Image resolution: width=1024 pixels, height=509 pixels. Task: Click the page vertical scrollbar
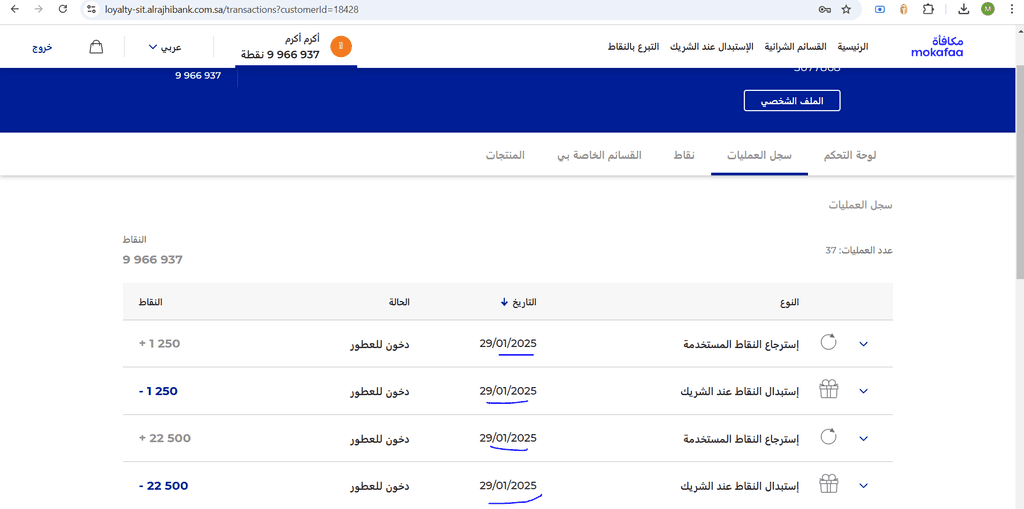point(1019,171)
